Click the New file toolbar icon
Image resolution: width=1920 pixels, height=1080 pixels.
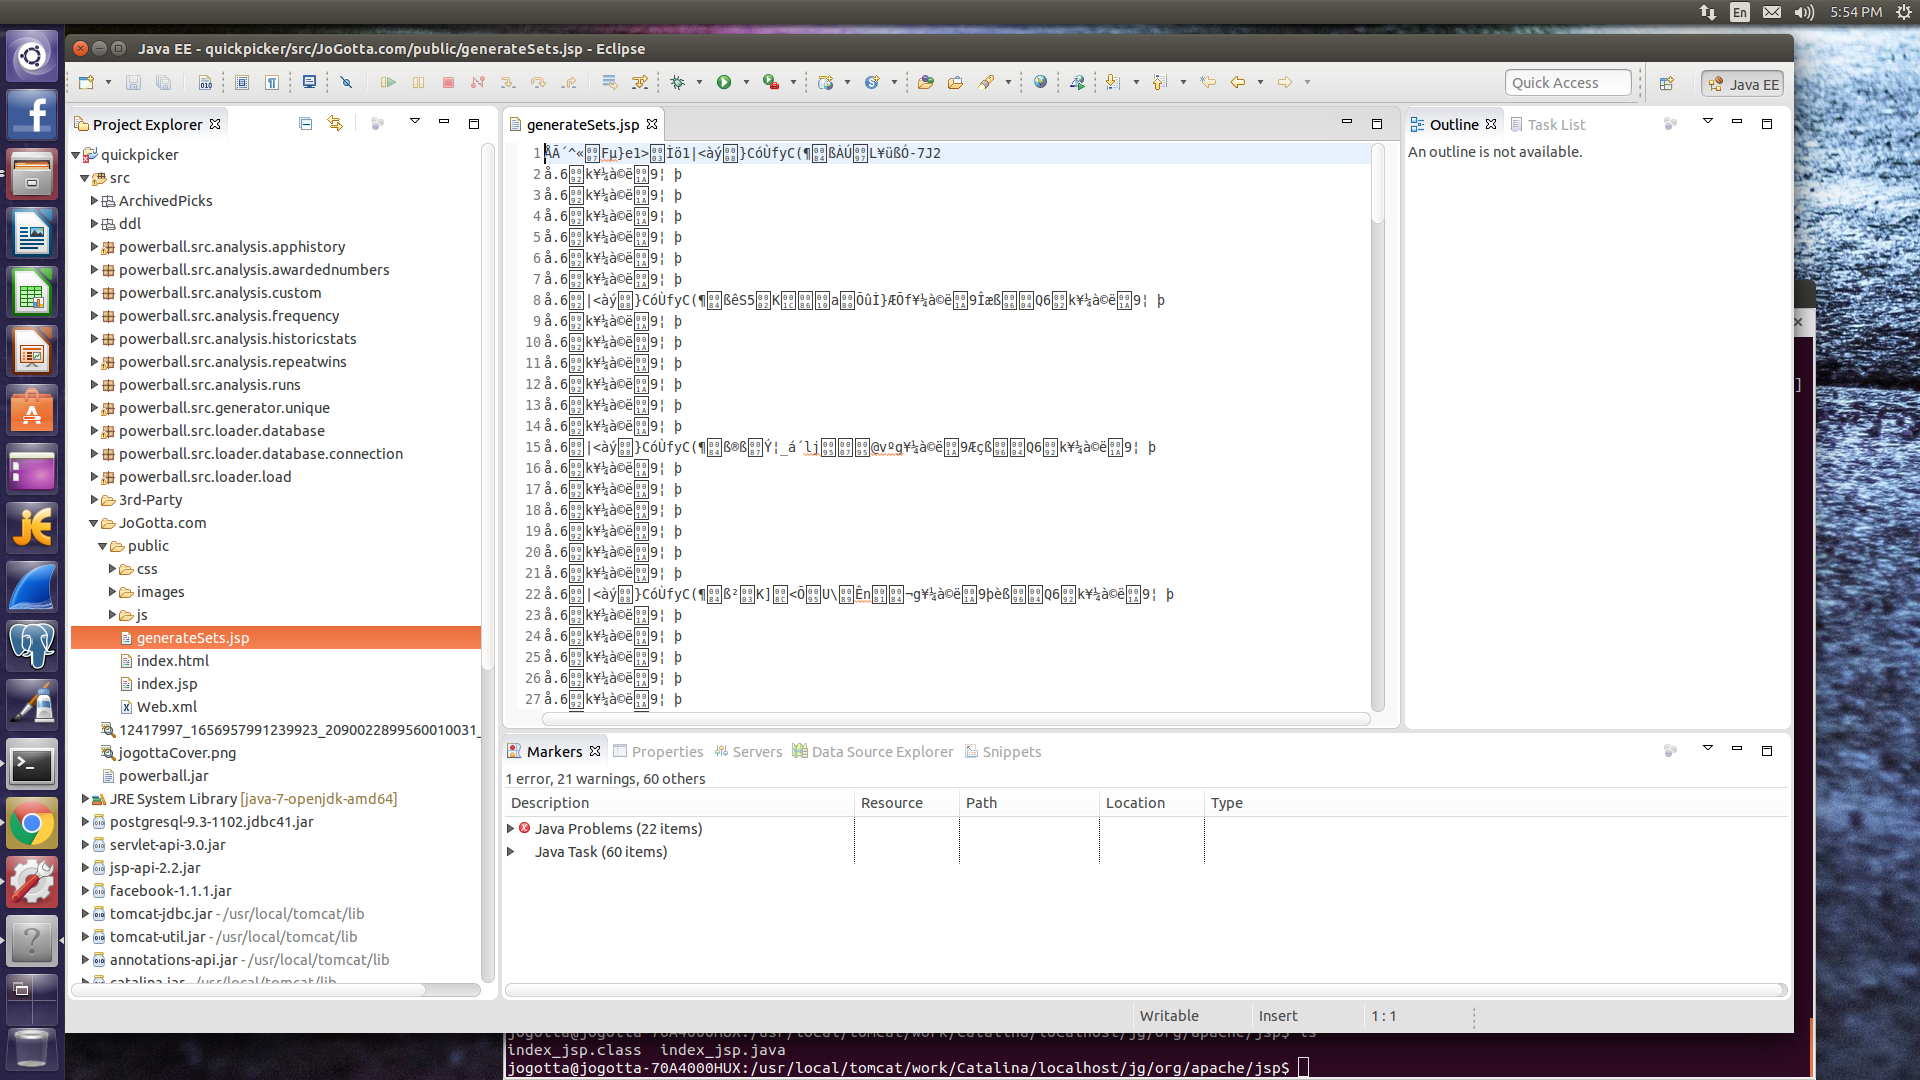coord(86,82)
